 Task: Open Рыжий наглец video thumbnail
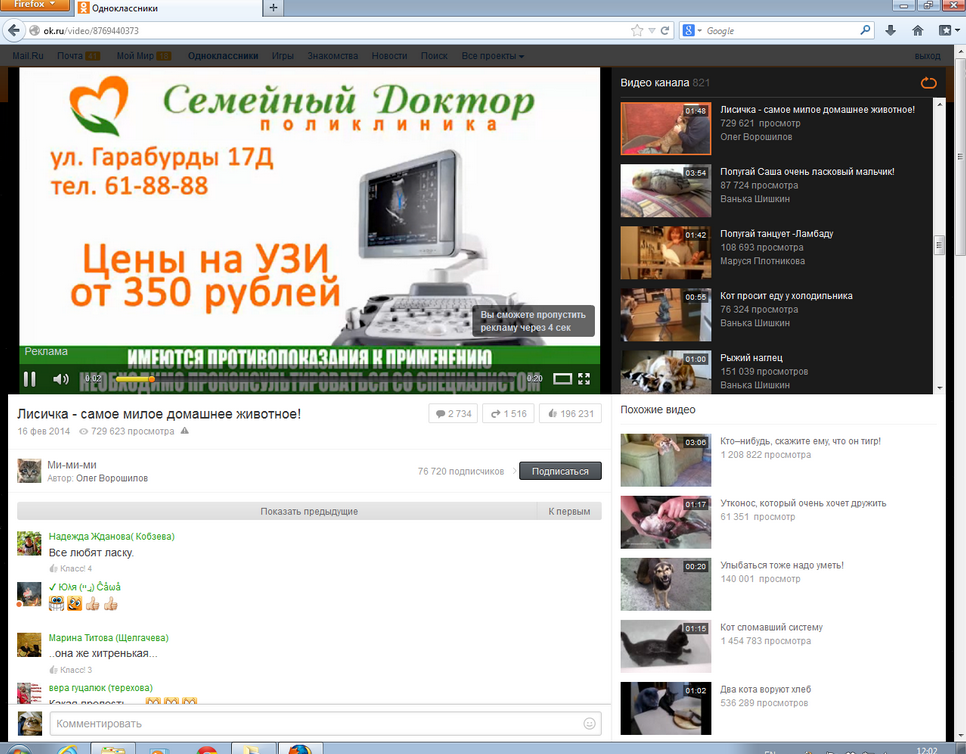pos(665,371)
